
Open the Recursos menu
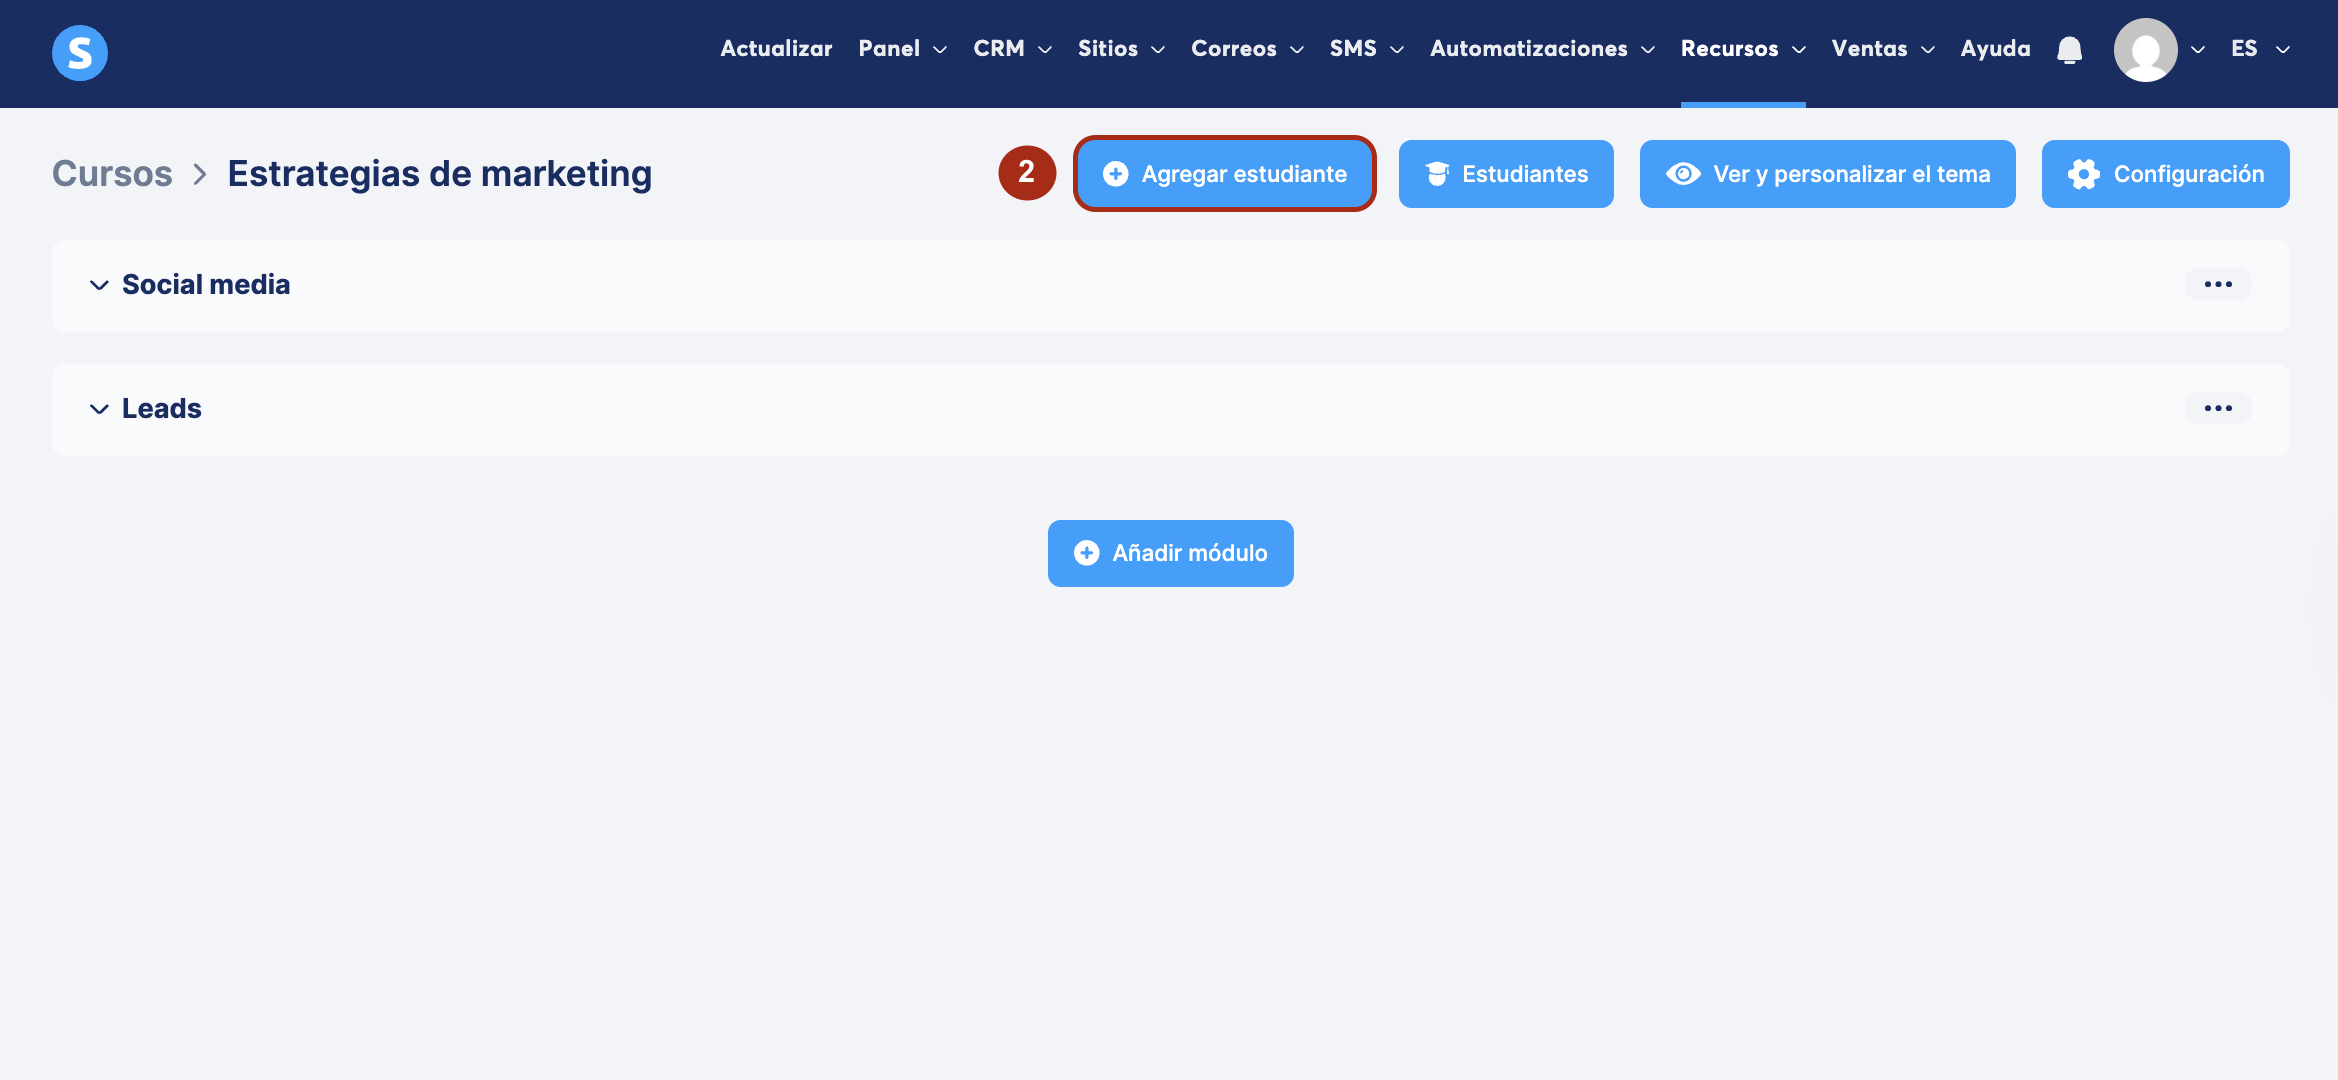(x=1742, y=49)
